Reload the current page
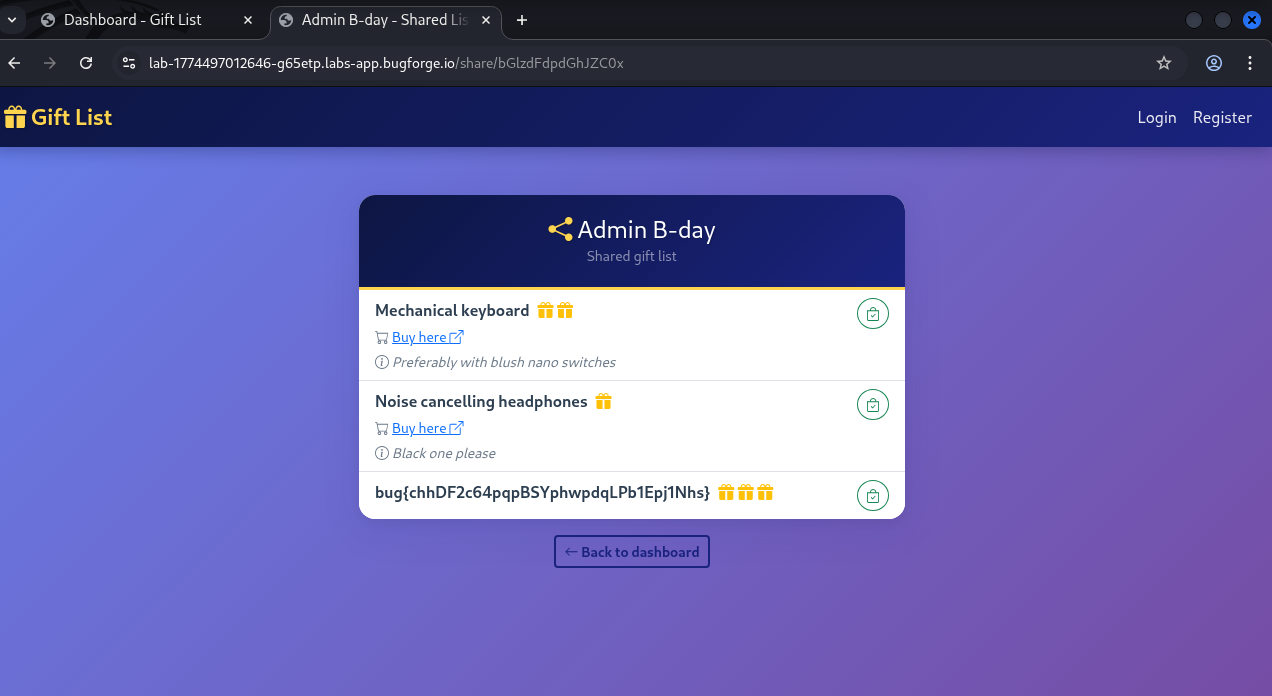Screen dimensions: 1272x696 86,63
